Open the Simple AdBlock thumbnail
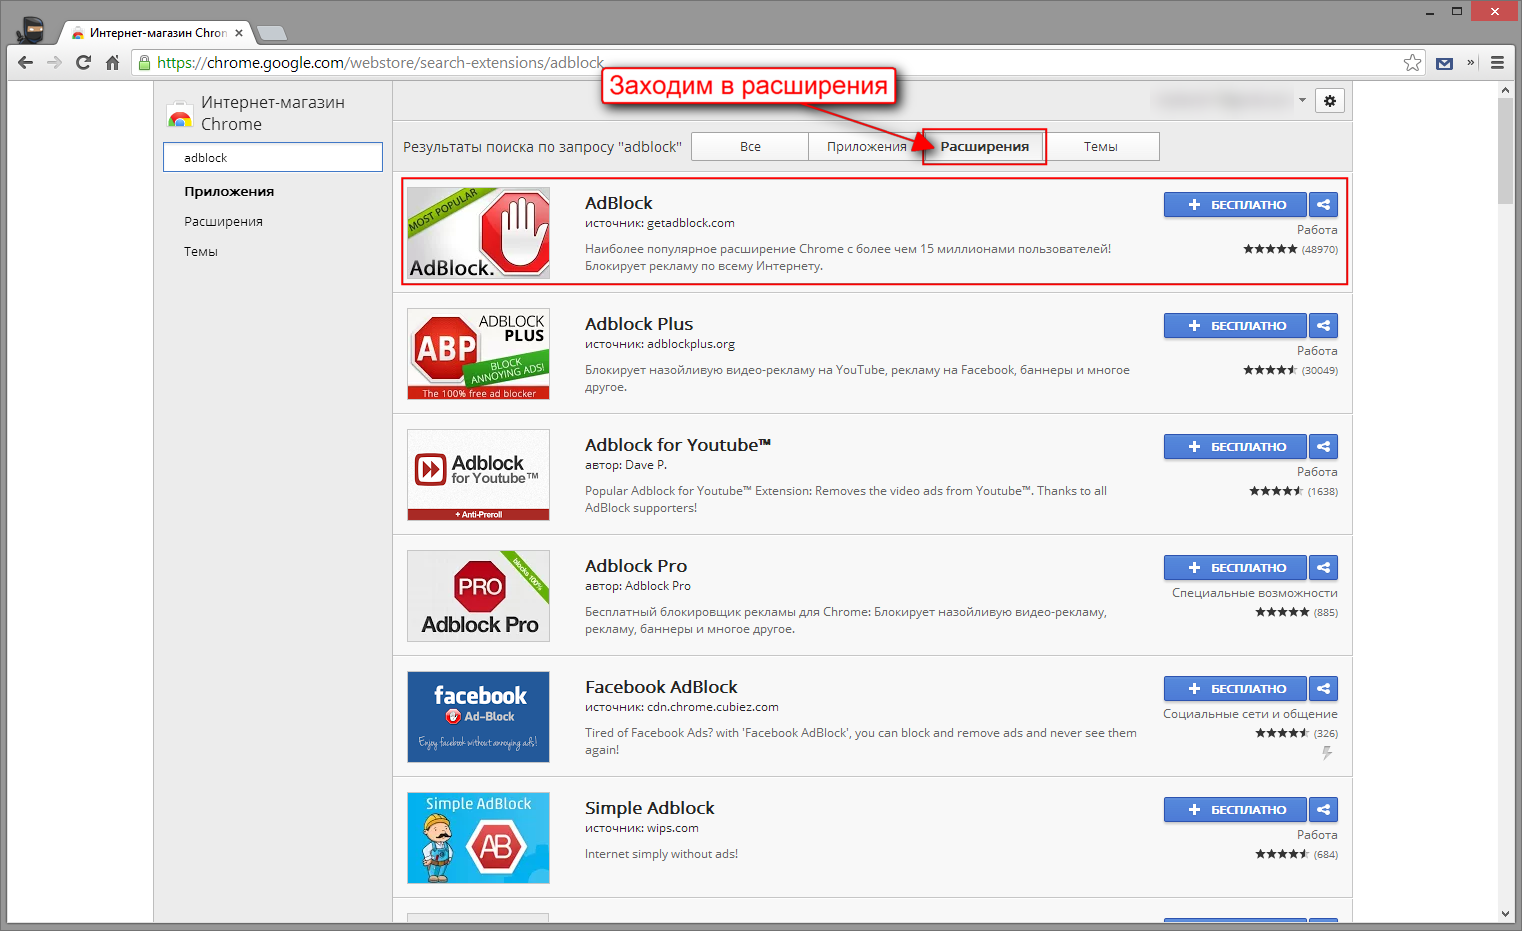The width and height of the screenshot is (1522, 931). point(478,837)
